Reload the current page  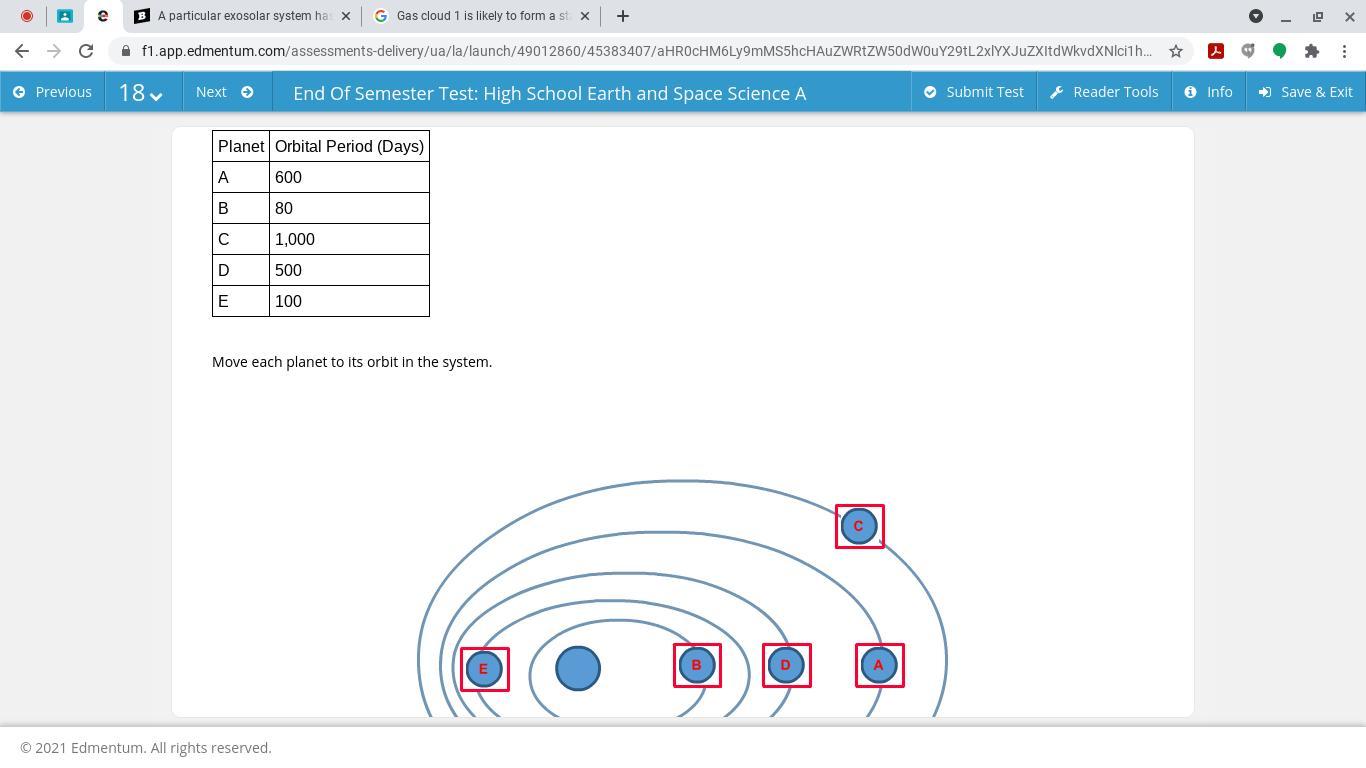[x=86, y=51]
